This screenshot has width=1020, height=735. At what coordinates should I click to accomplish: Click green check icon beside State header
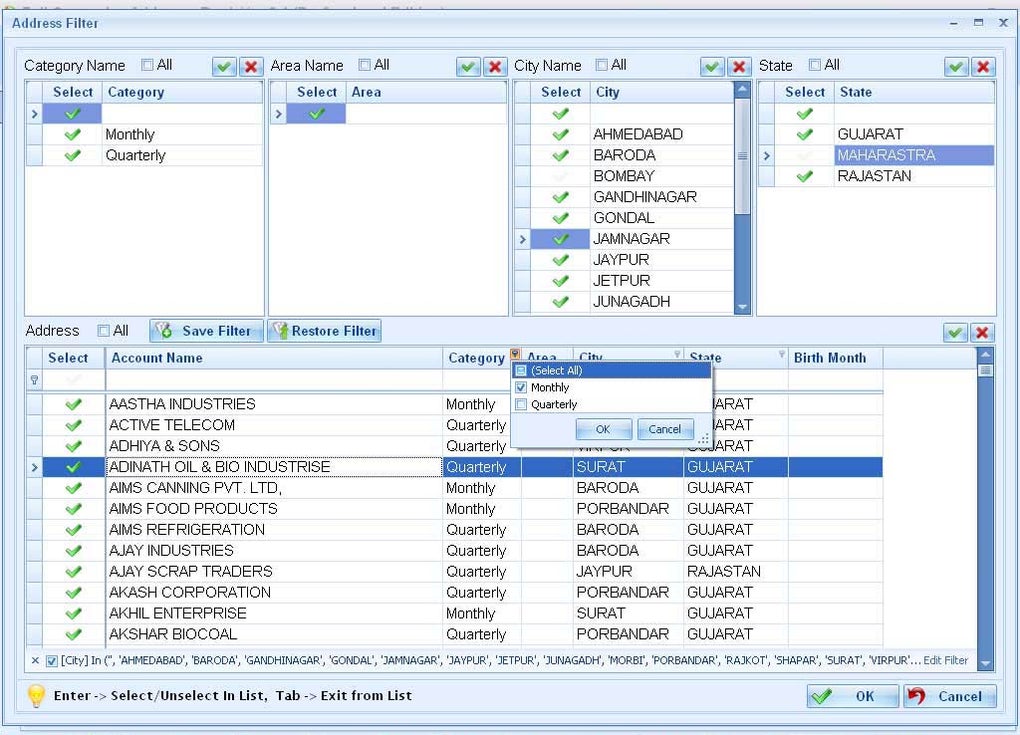point(957,66)
